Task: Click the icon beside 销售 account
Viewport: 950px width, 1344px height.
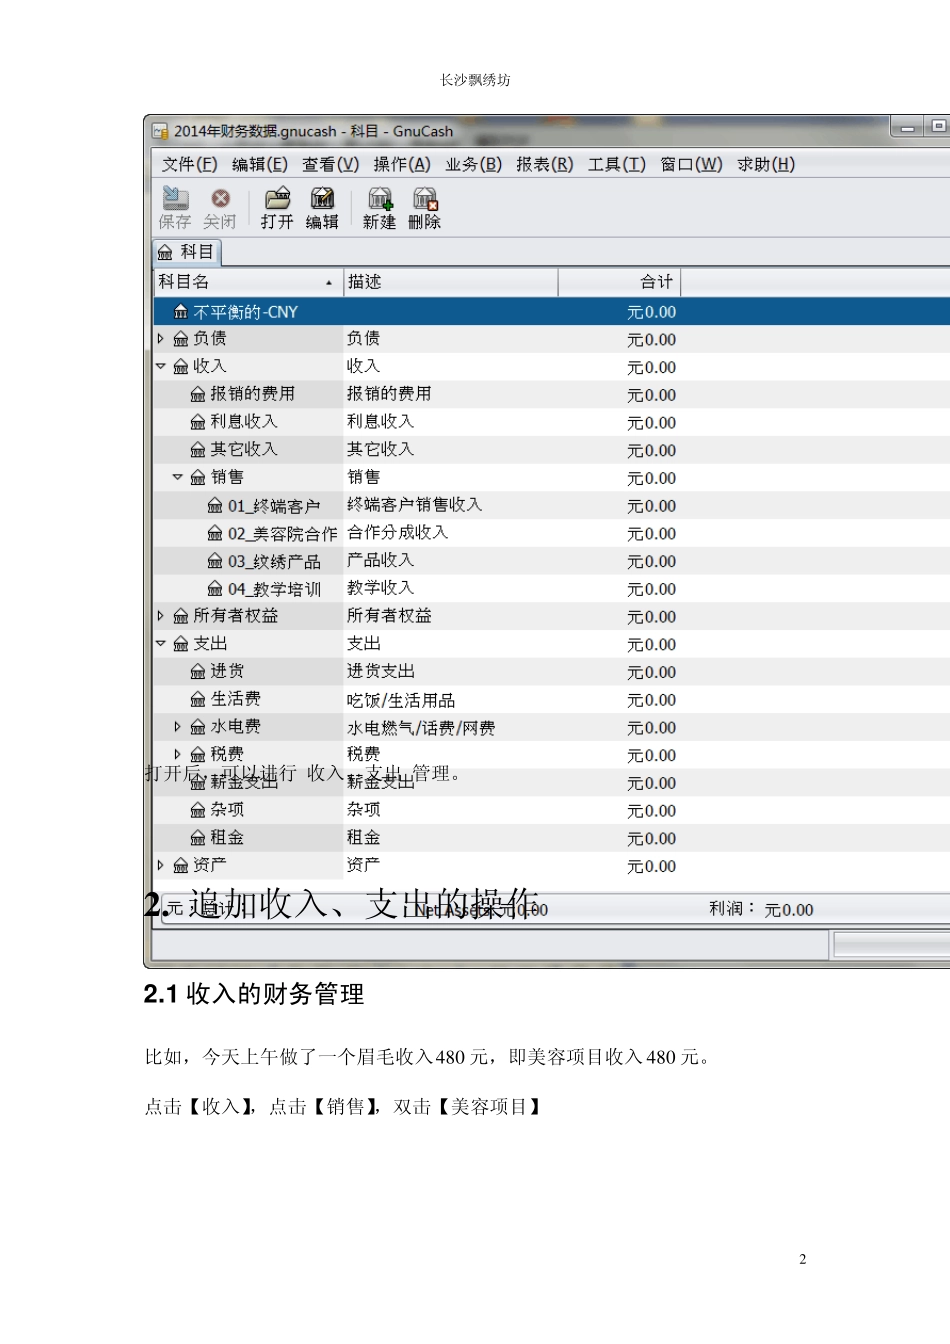Action: point(198,478)
